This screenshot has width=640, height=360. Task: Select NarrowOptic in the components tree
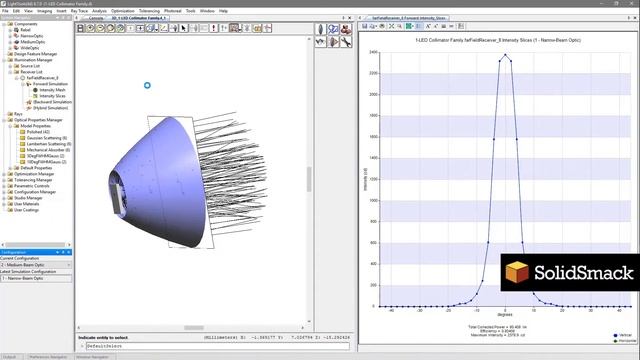pos(32,36)
